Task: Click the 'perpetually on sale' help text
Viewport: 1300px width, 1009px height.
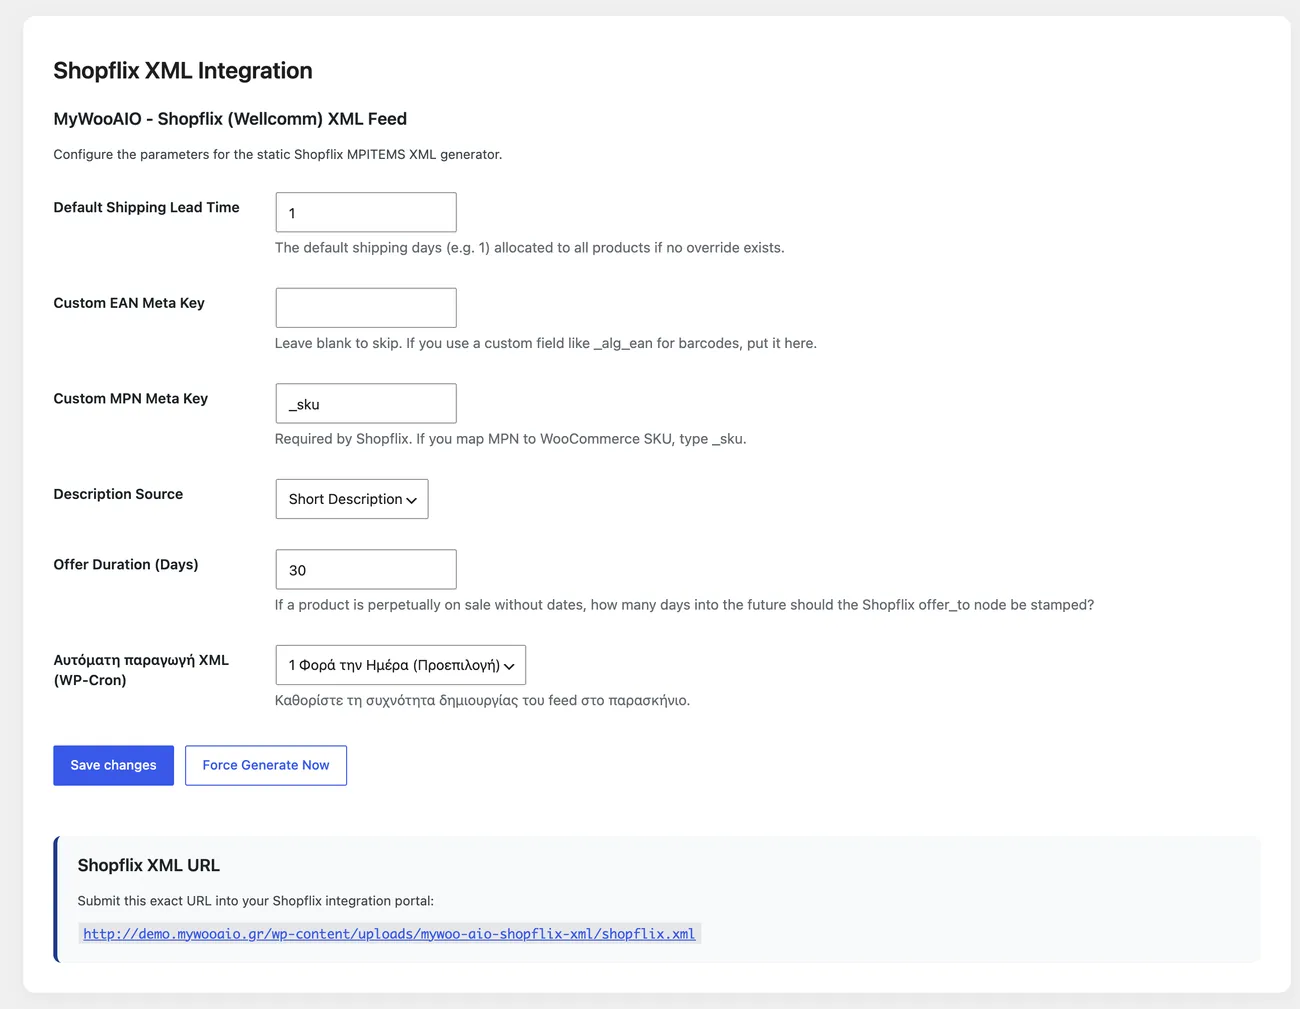Action: (685, 605)
